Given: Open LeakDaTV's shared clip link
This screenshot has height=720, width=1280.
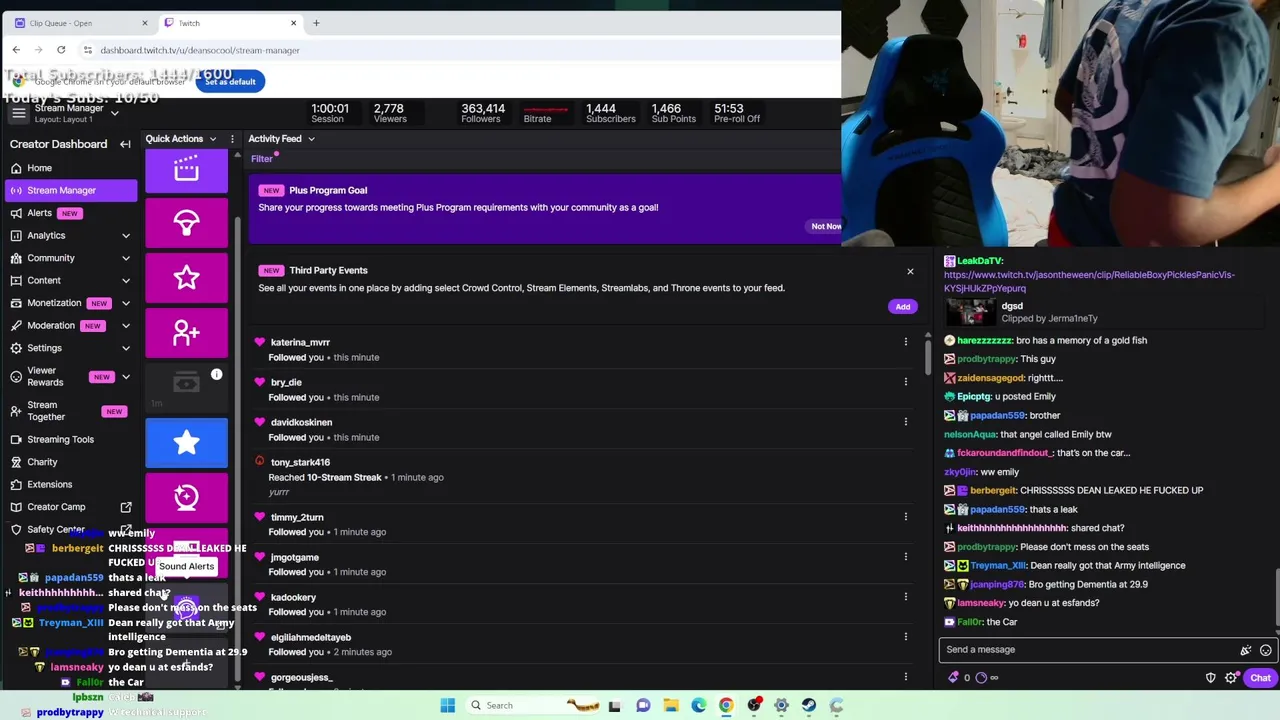Looking at the screenshot, I should pyautogui.click(x=1089, y=281).
